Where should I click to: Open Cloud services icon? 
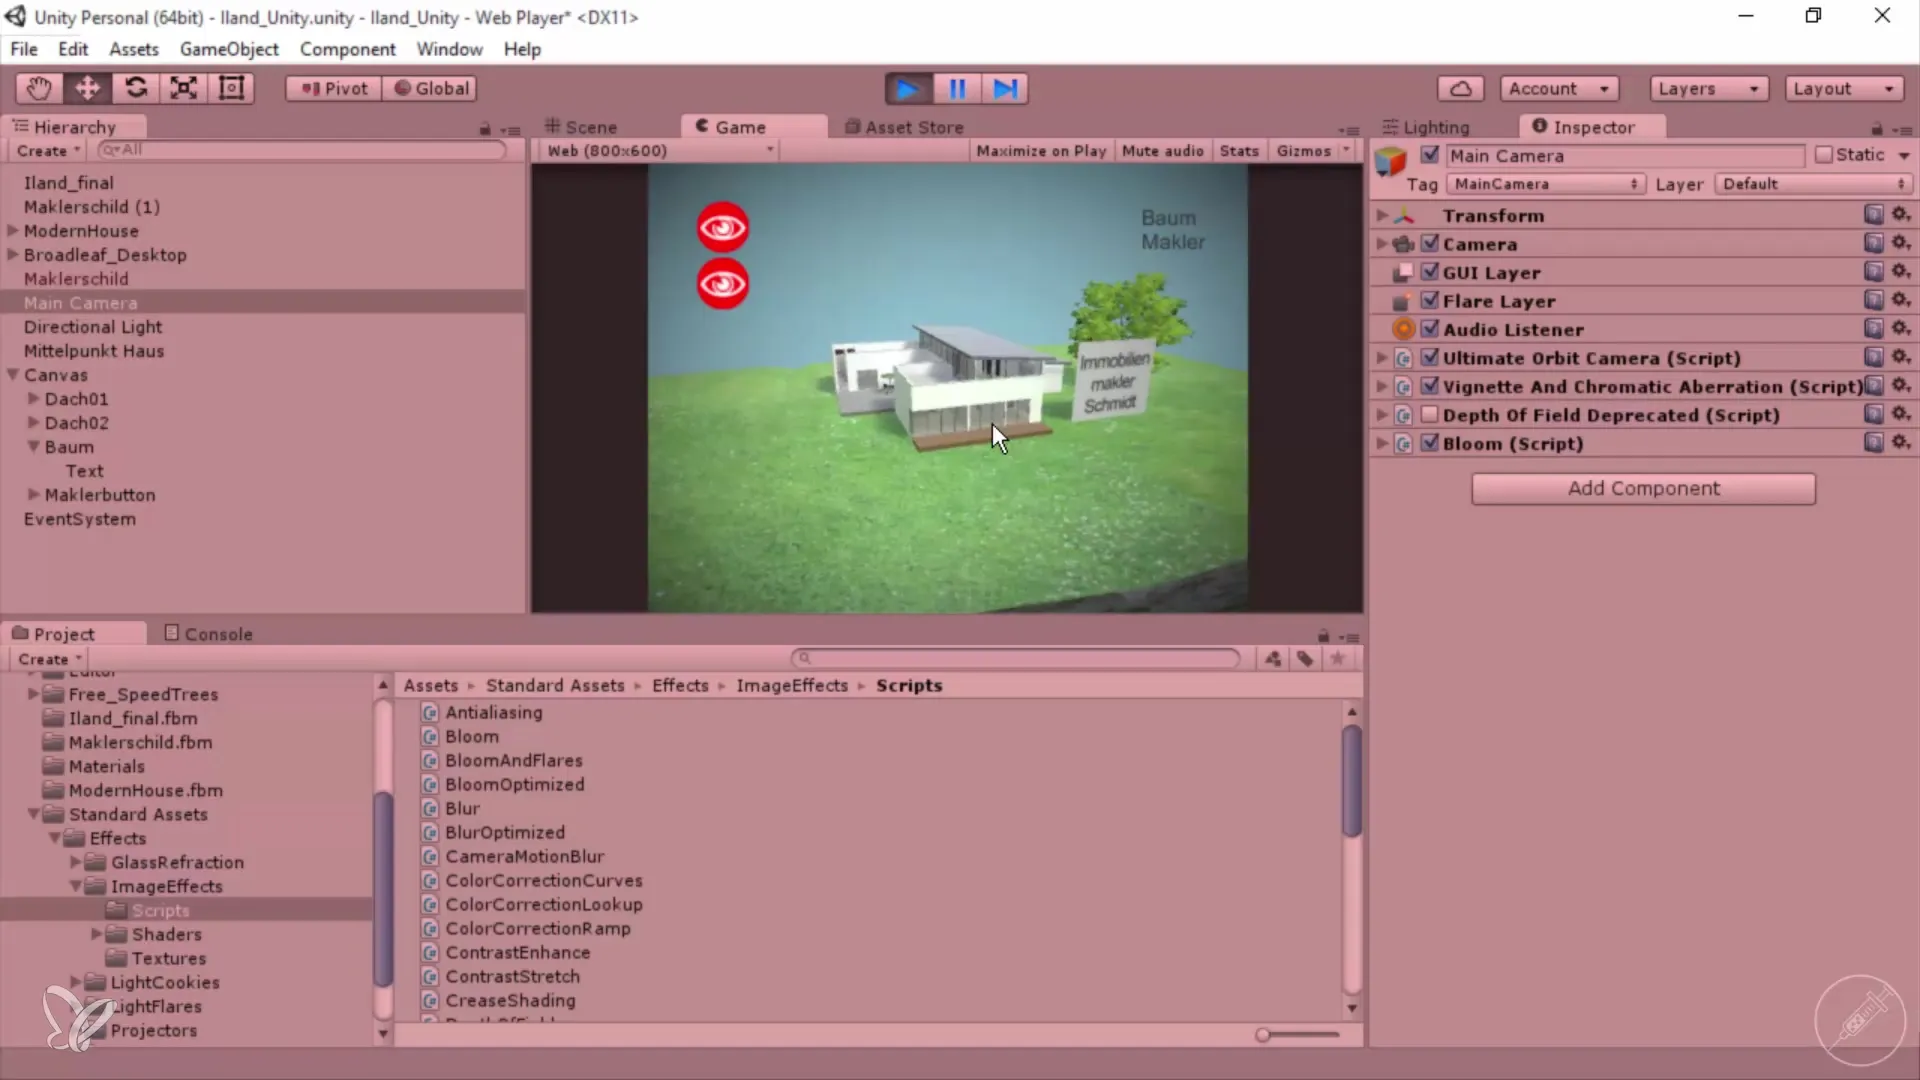click(x=1460, y=88)
